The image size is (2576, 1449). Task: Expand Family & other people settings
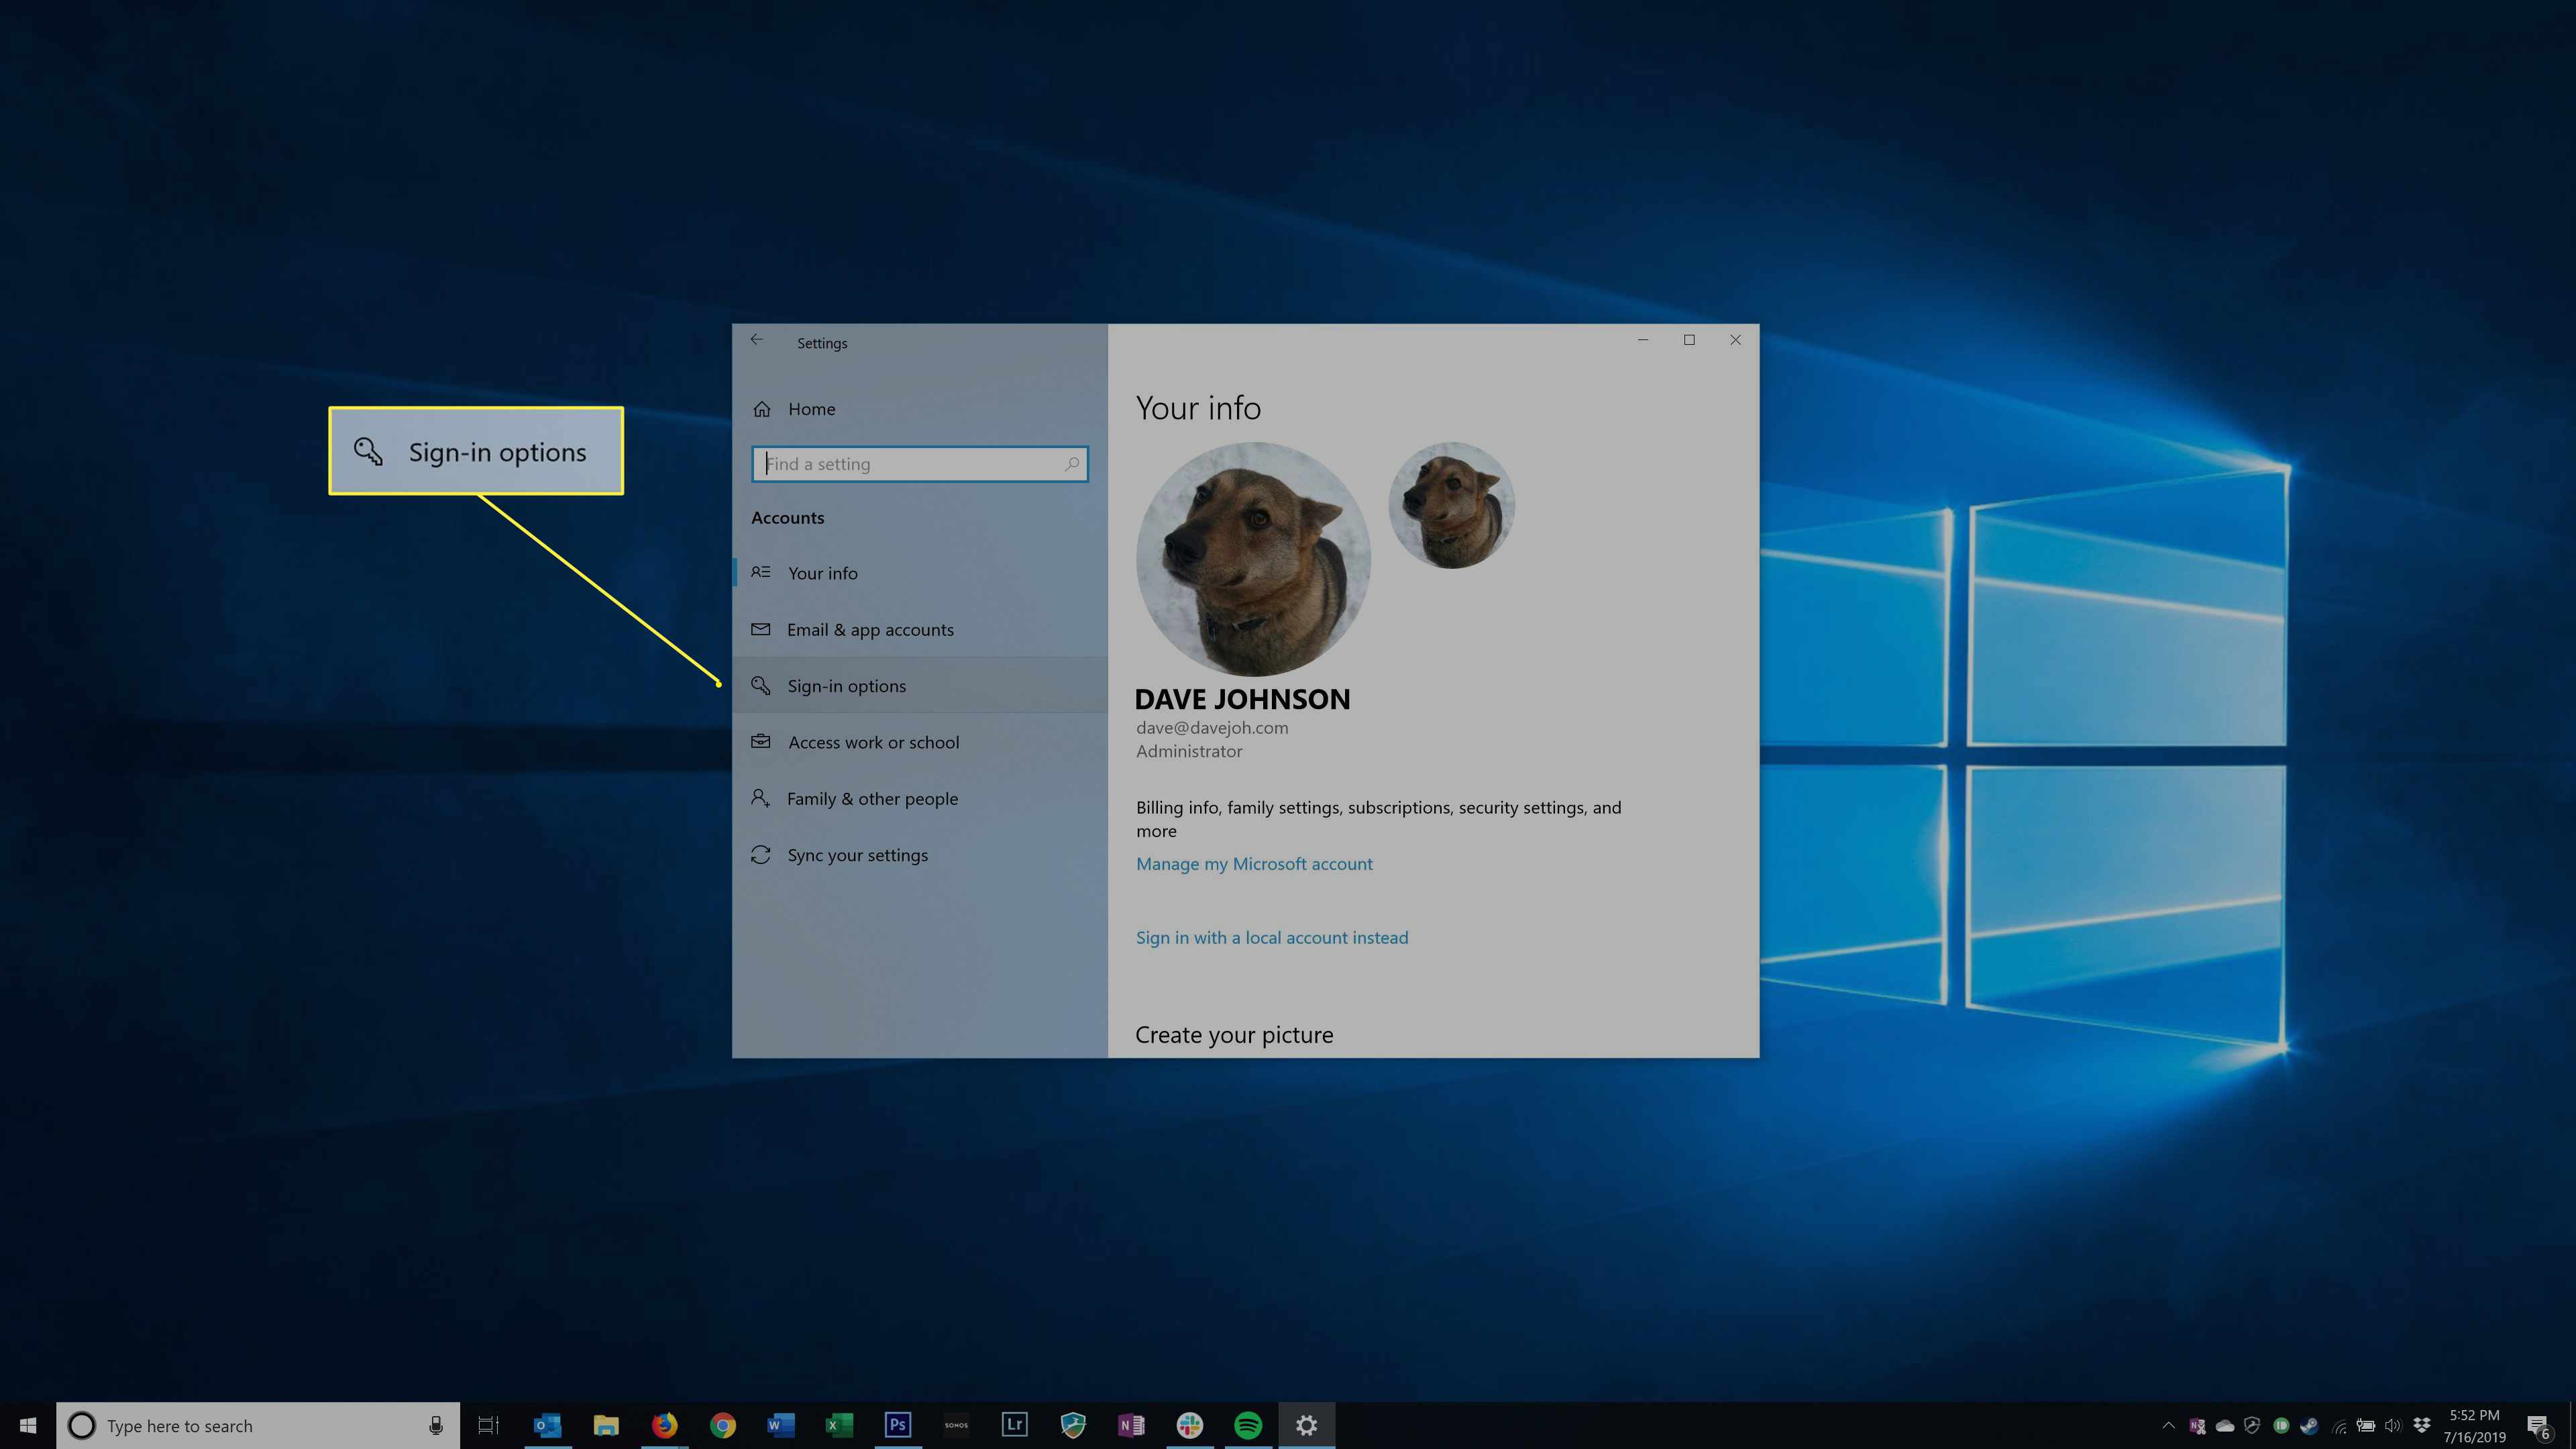pyautogui.click(x=872, y=798)
